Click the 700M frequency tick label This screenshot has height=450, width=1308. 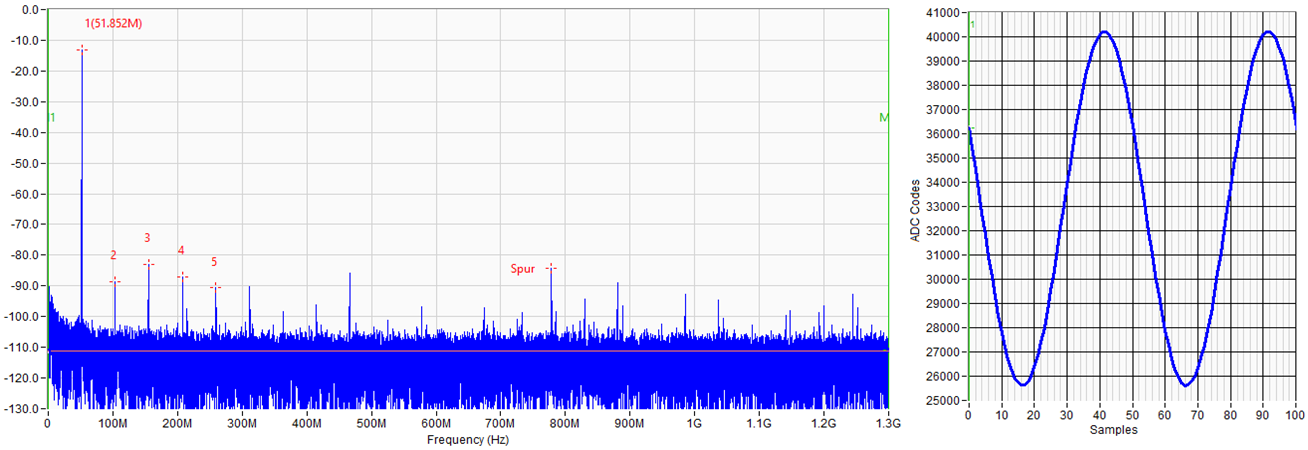click(500, 424)
